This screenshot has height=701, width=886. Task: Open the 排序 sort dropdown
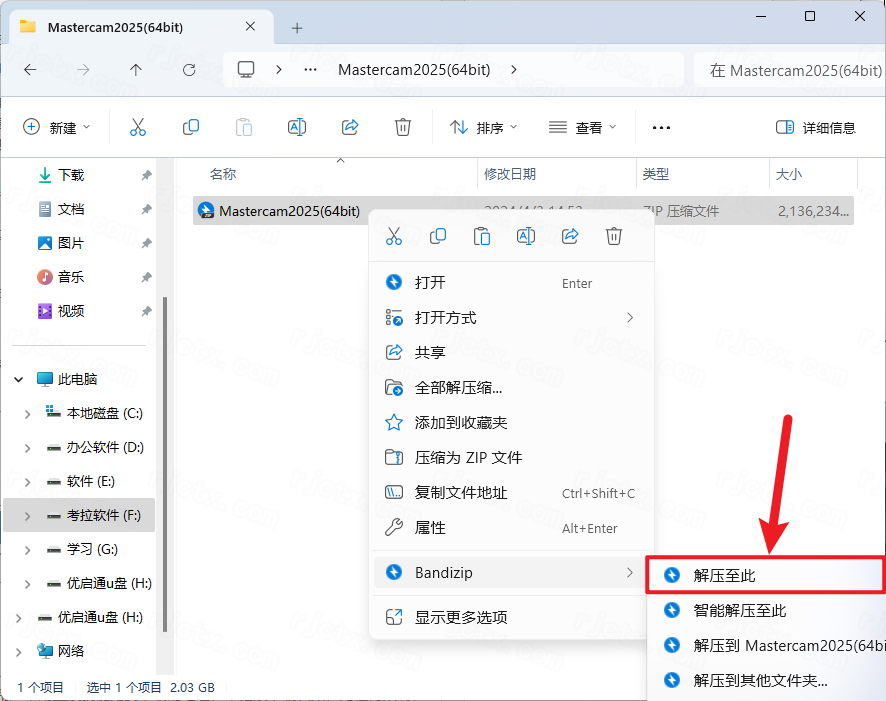coord(484,128)
